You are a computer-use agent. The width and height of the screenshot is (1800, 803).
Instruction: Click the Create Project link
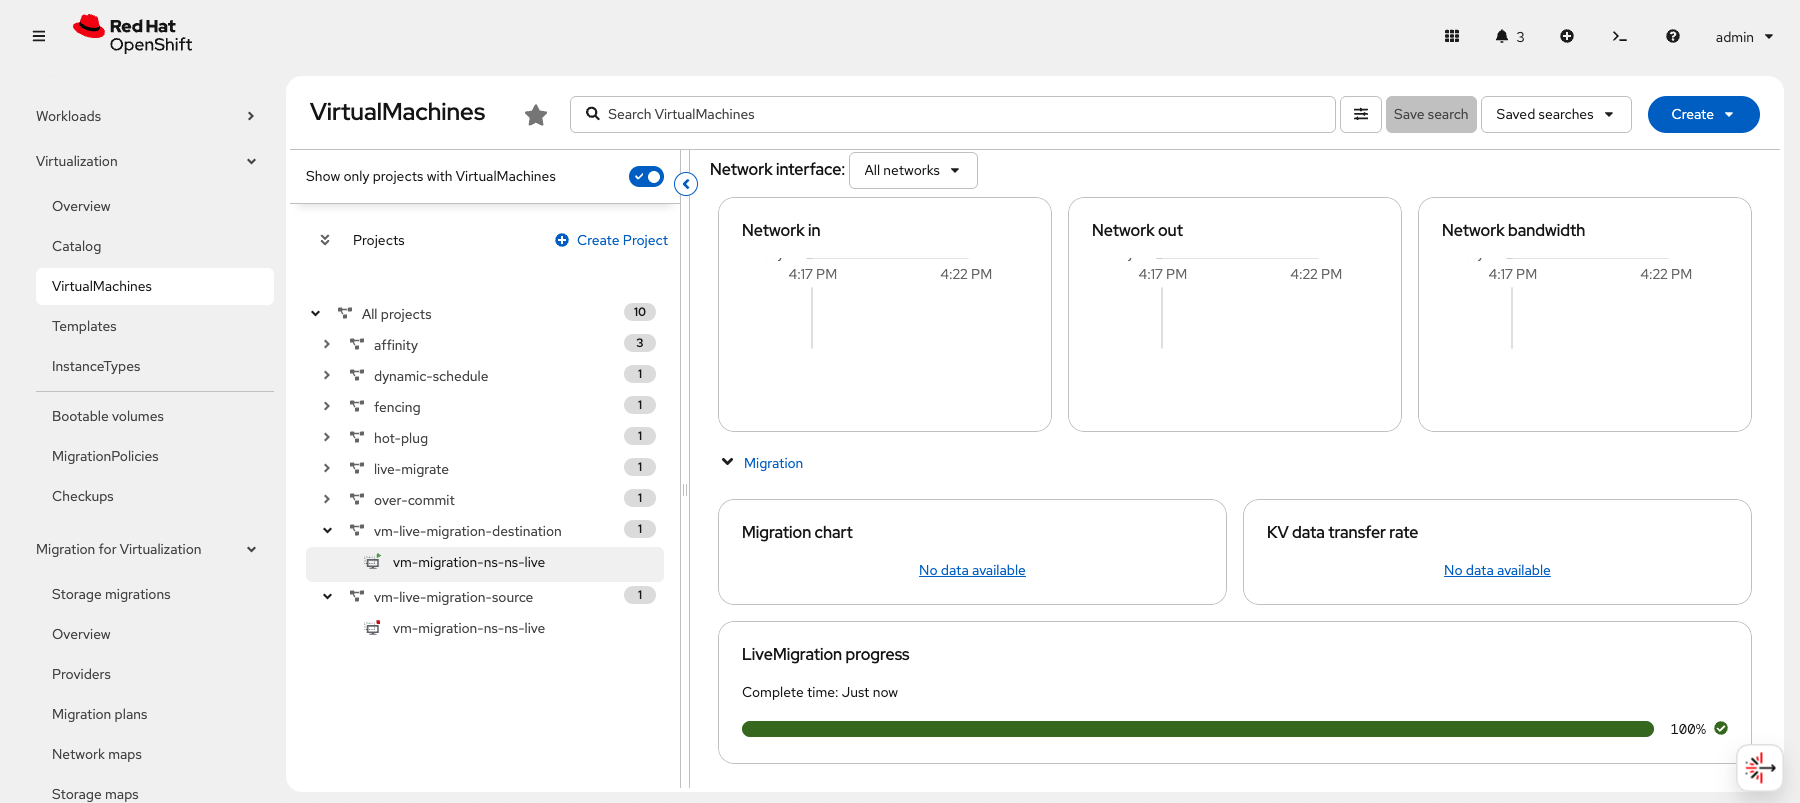pos(621,240)
